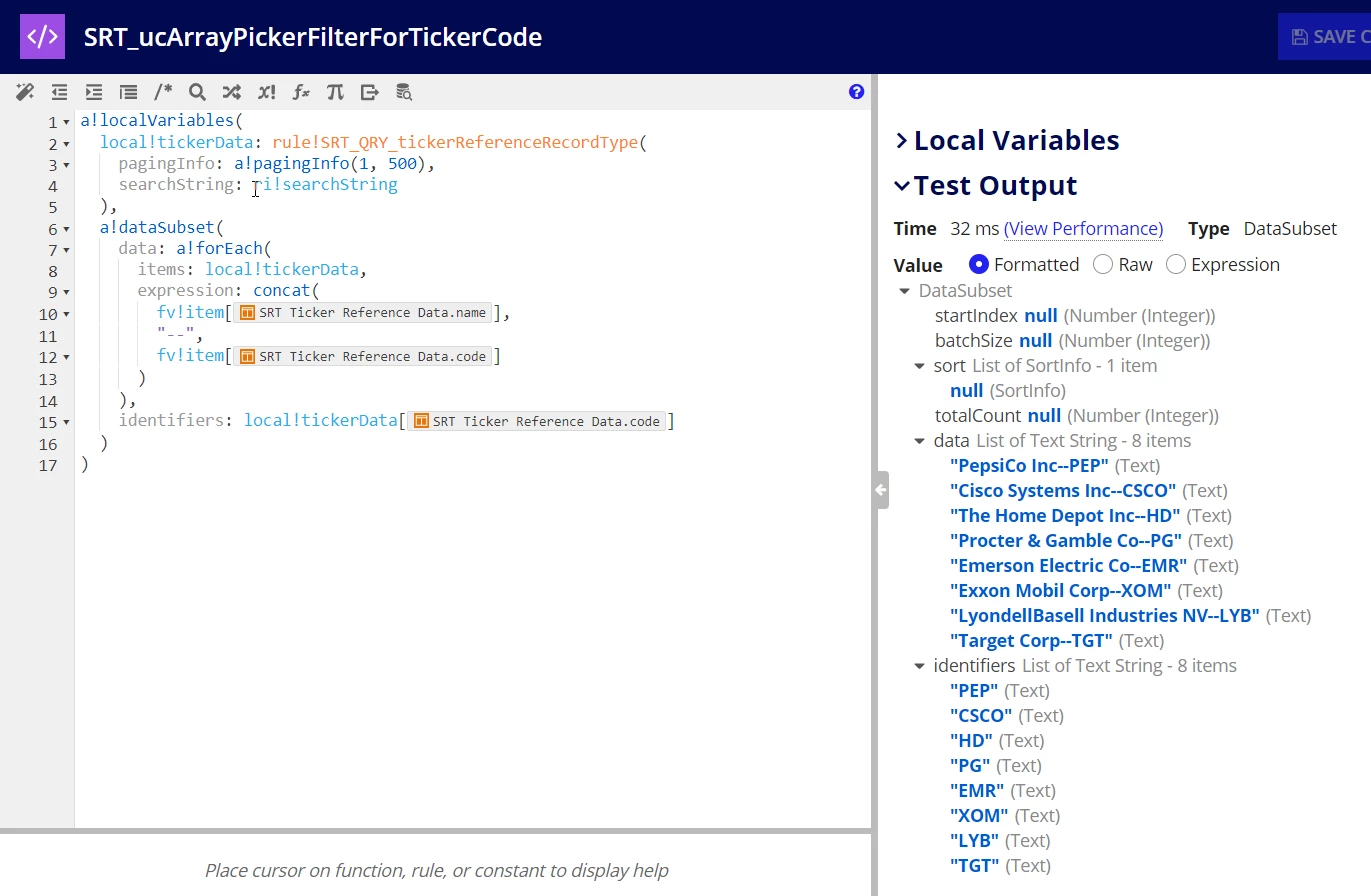
Task: Click the outdent code icon
Action: (x=60, y=92)
